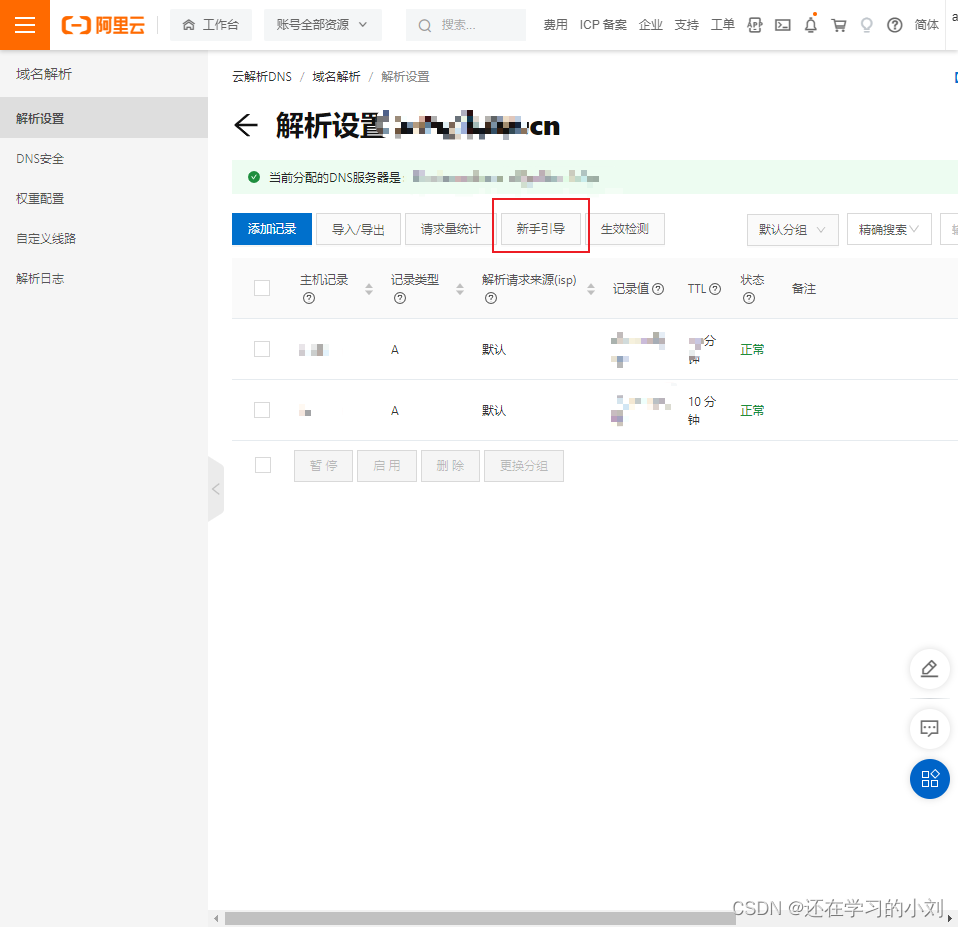Expand 账号全部资源 dropdown
958x927 pixels.
coord(323,25)
